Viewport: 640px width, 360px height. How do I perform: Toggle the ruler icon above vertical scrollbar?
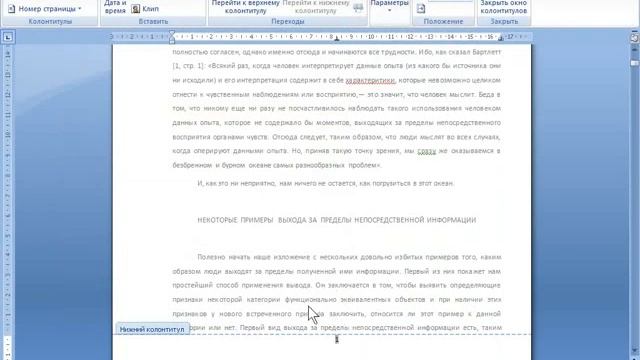point(635,38)
